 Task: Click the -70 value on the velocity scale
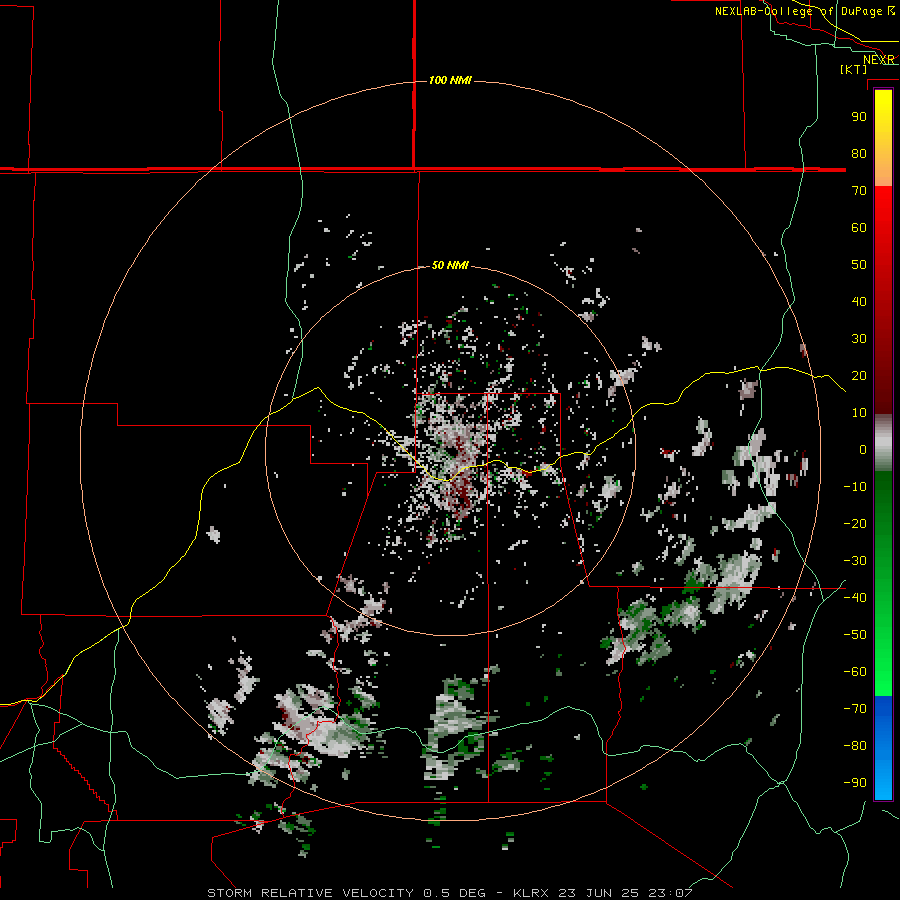coord(855,709)
